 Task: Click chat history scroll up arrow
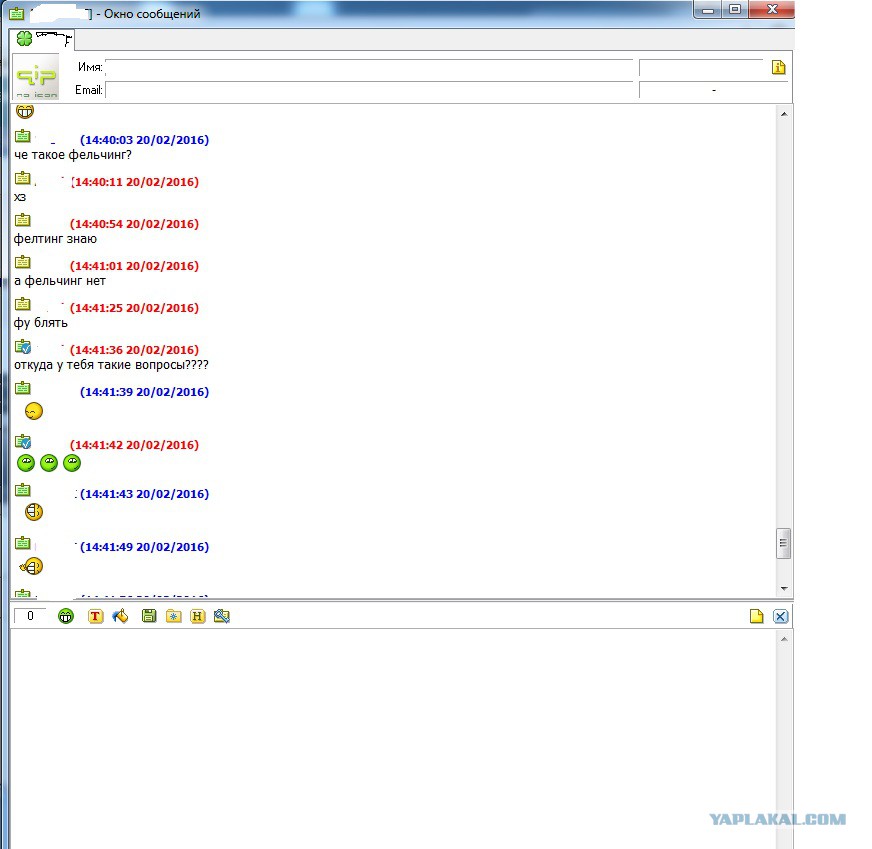pyautogui.click(x=784, y=114)
